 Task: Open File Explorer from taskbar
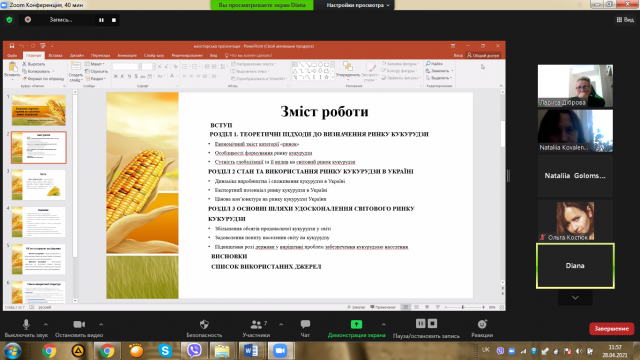click(x=222, y=351)
